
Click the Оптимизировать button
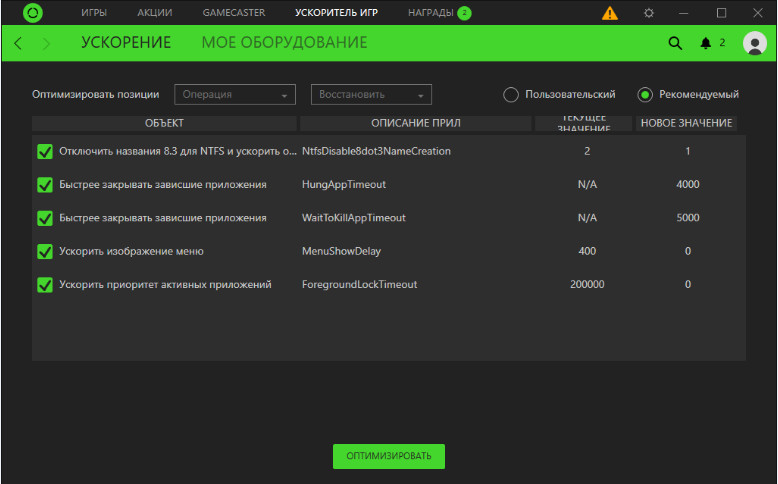[x=389, y=456]
